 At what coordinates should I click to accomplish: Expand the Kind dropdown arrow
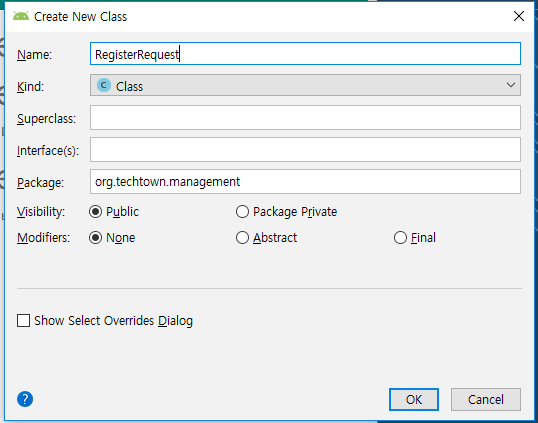[x=511, y=85]
